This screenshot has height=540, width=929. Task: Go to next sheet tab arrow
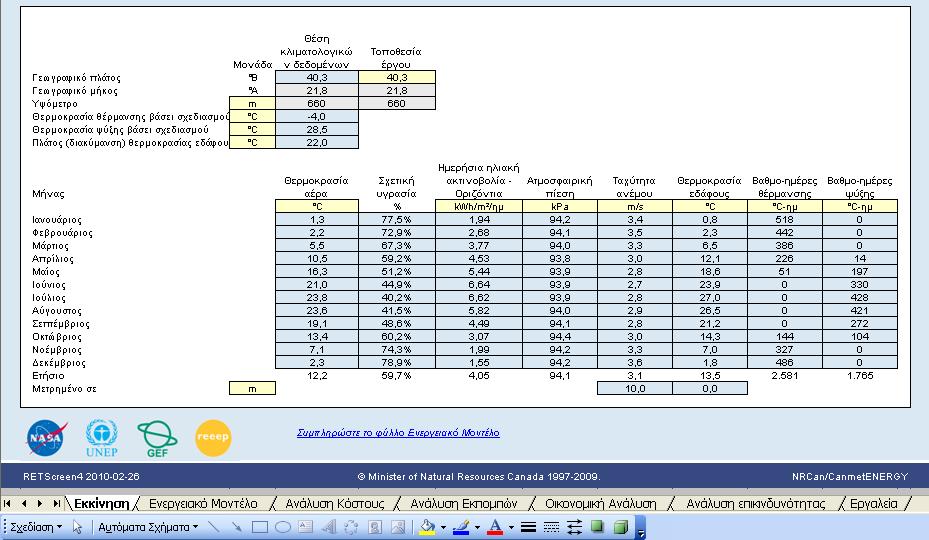coord(40,504)
